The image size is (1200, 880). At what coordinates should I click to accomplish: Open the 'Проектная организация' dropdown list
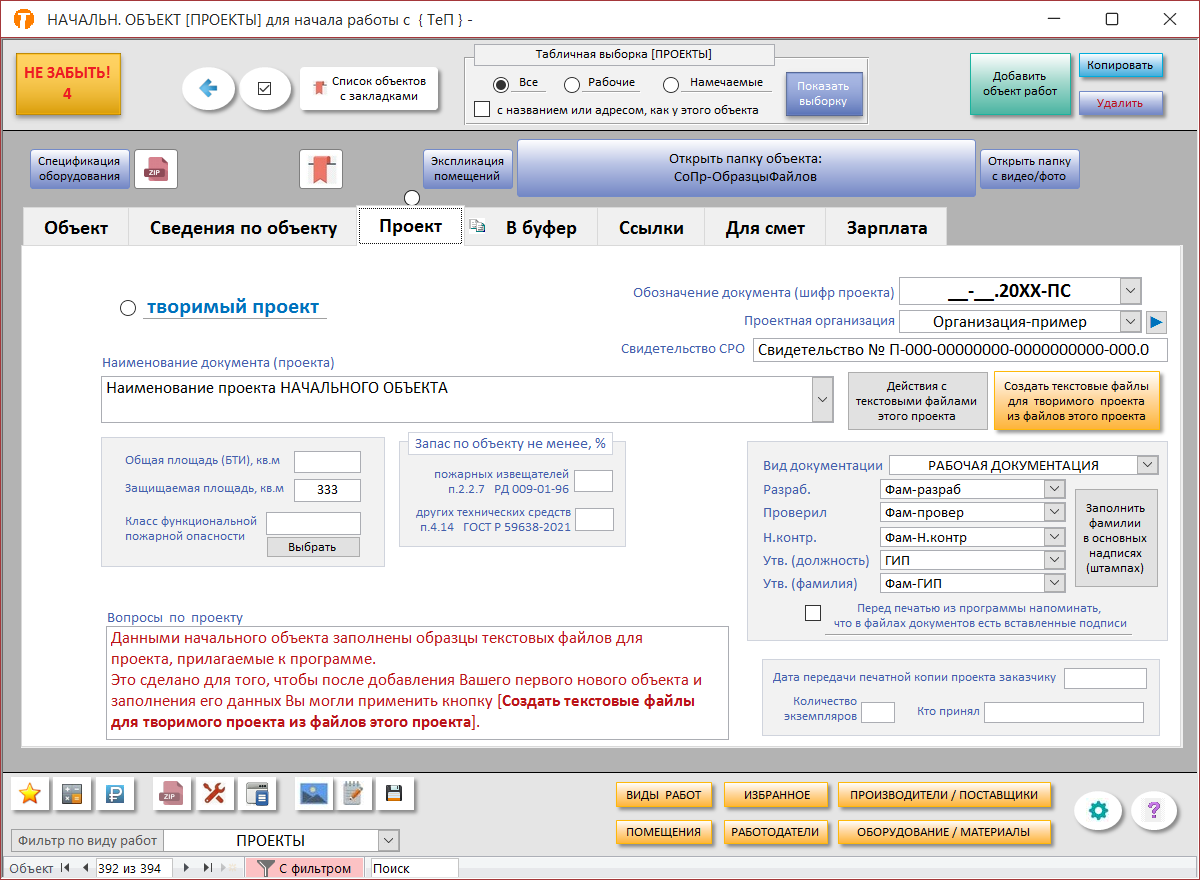[x=1130, y=322]
